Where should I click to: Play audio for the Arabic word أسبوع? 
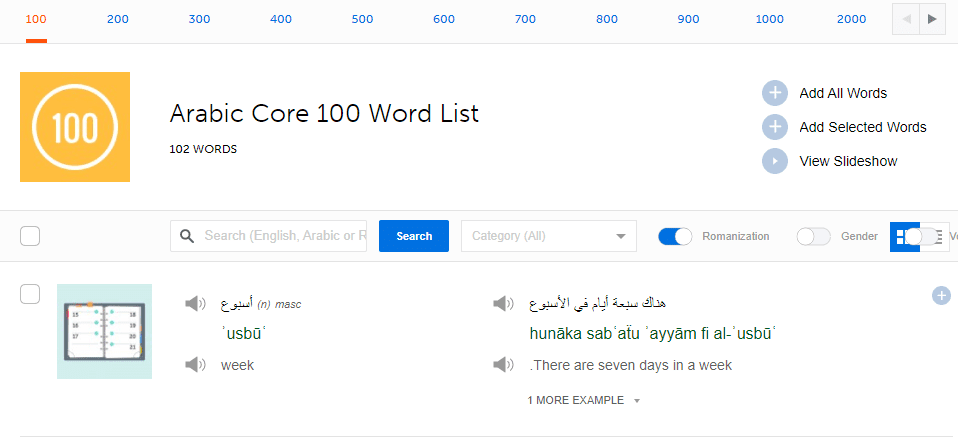click(x=195, y=304)
